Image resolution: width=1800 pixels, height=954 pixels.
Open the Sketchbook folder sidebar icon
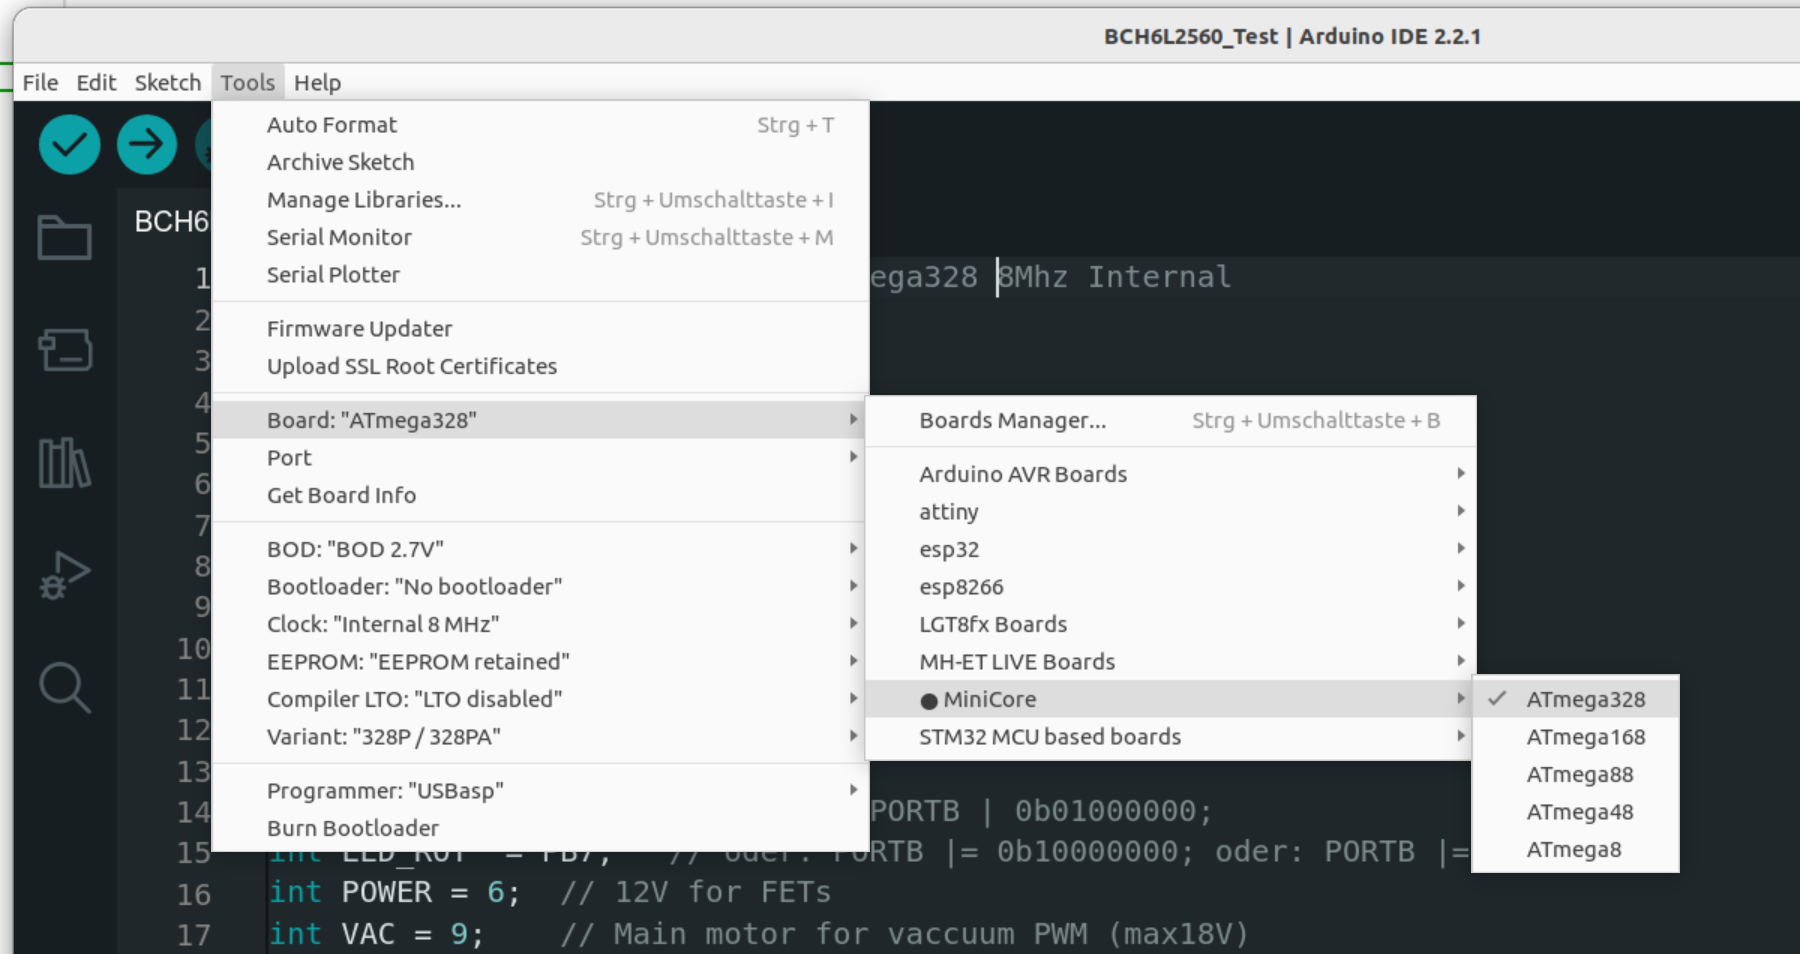pos(65,238)
